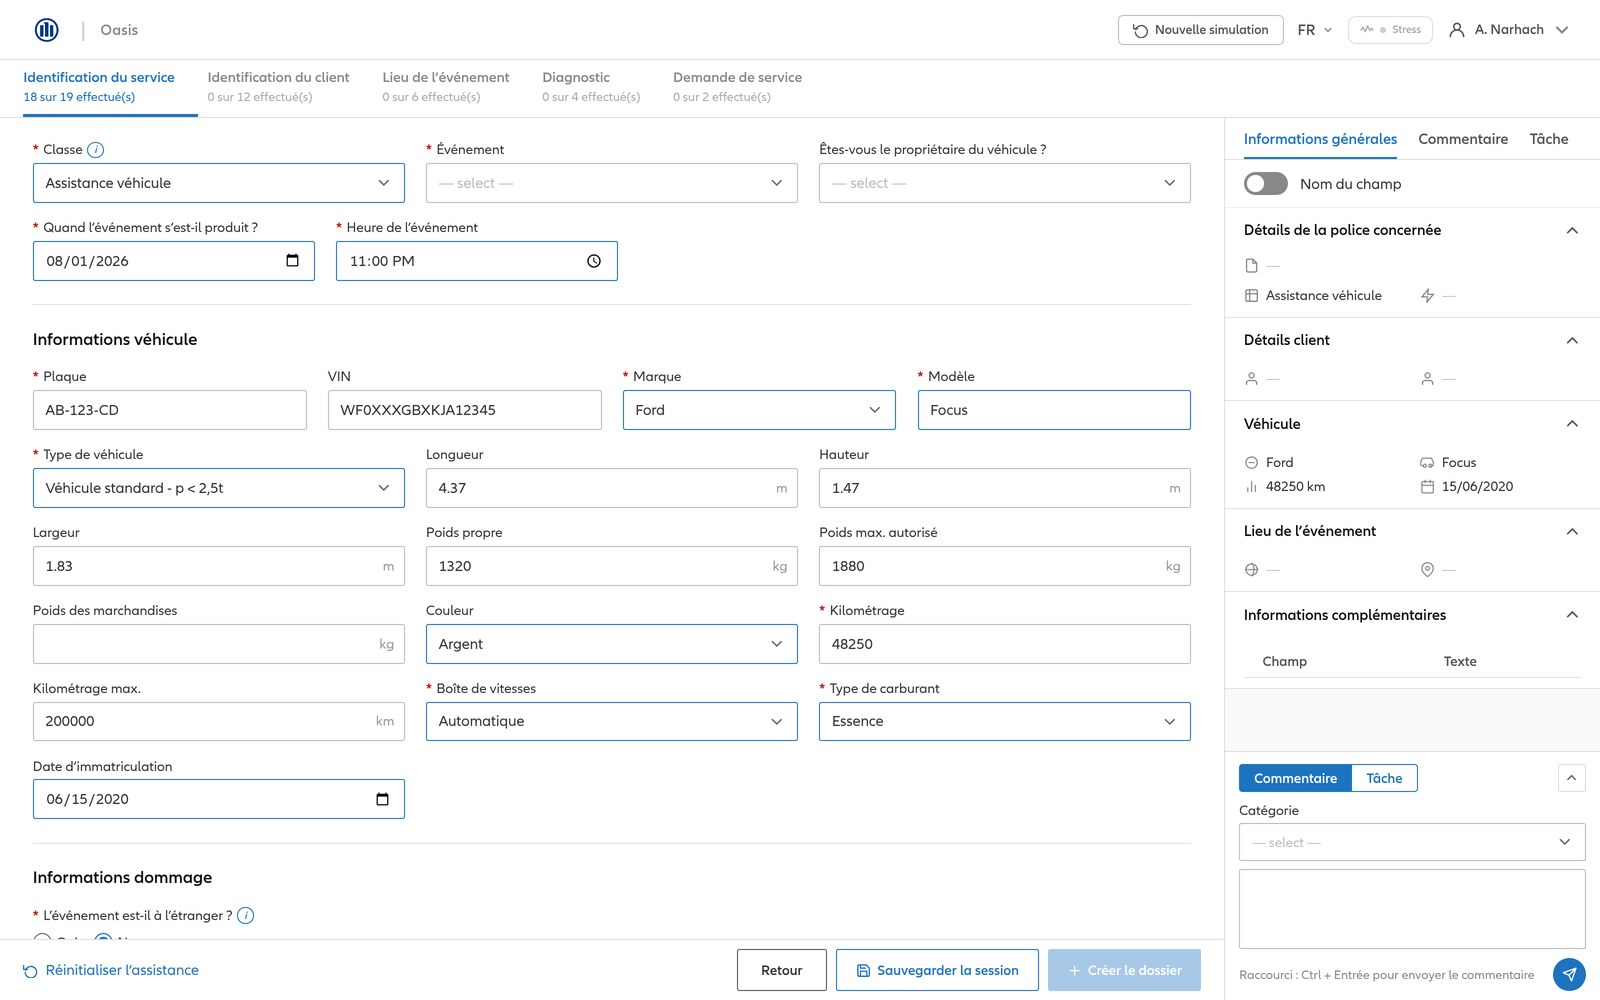Viewport: 1600px width, 1000px height.
Task: Click the brand icon next to Ford
Action: pyautogui.click(x=1251, y=463)
